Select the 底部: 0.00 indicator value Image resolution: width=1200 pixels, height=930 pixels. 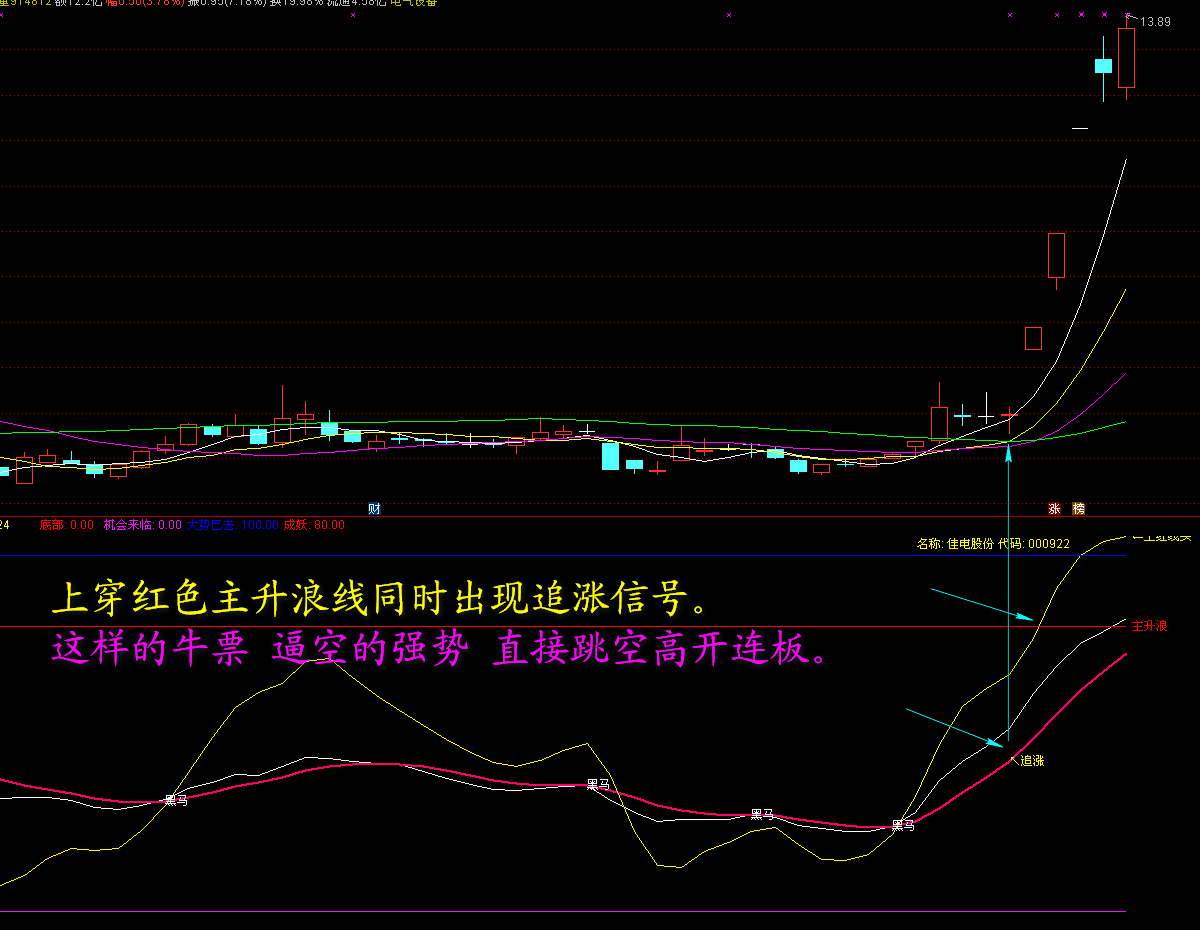click(66, 524)
